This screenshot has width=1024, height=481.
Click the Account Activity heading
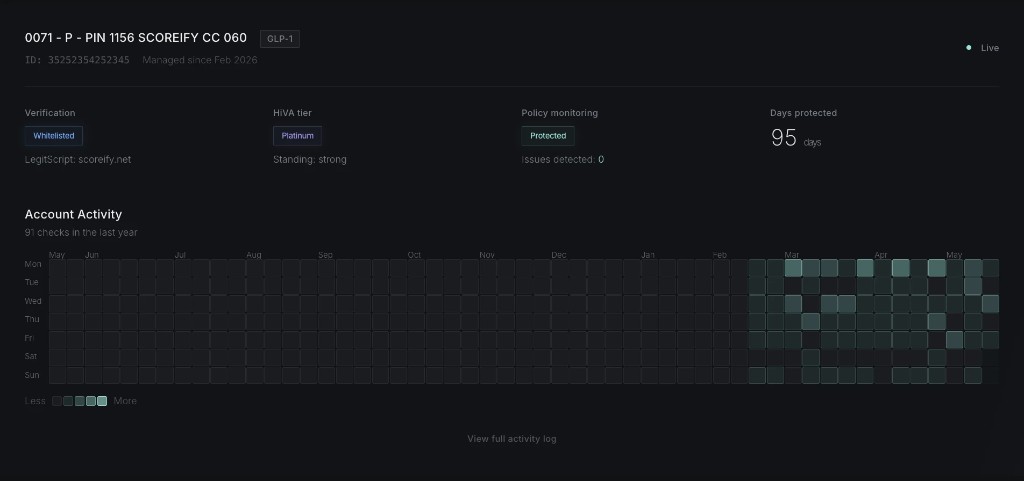(x=73, y=214)
